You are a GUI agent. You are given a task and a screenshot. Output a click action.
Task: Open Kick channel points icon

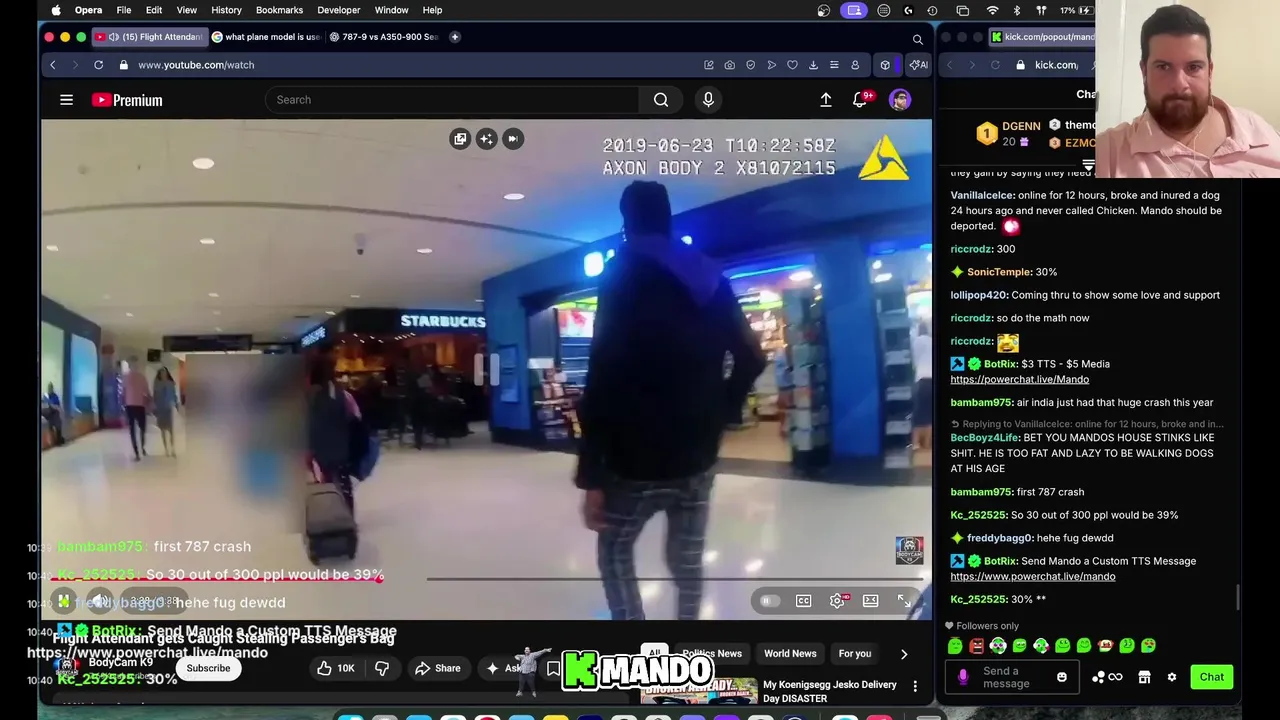[x=1106, y=677]
